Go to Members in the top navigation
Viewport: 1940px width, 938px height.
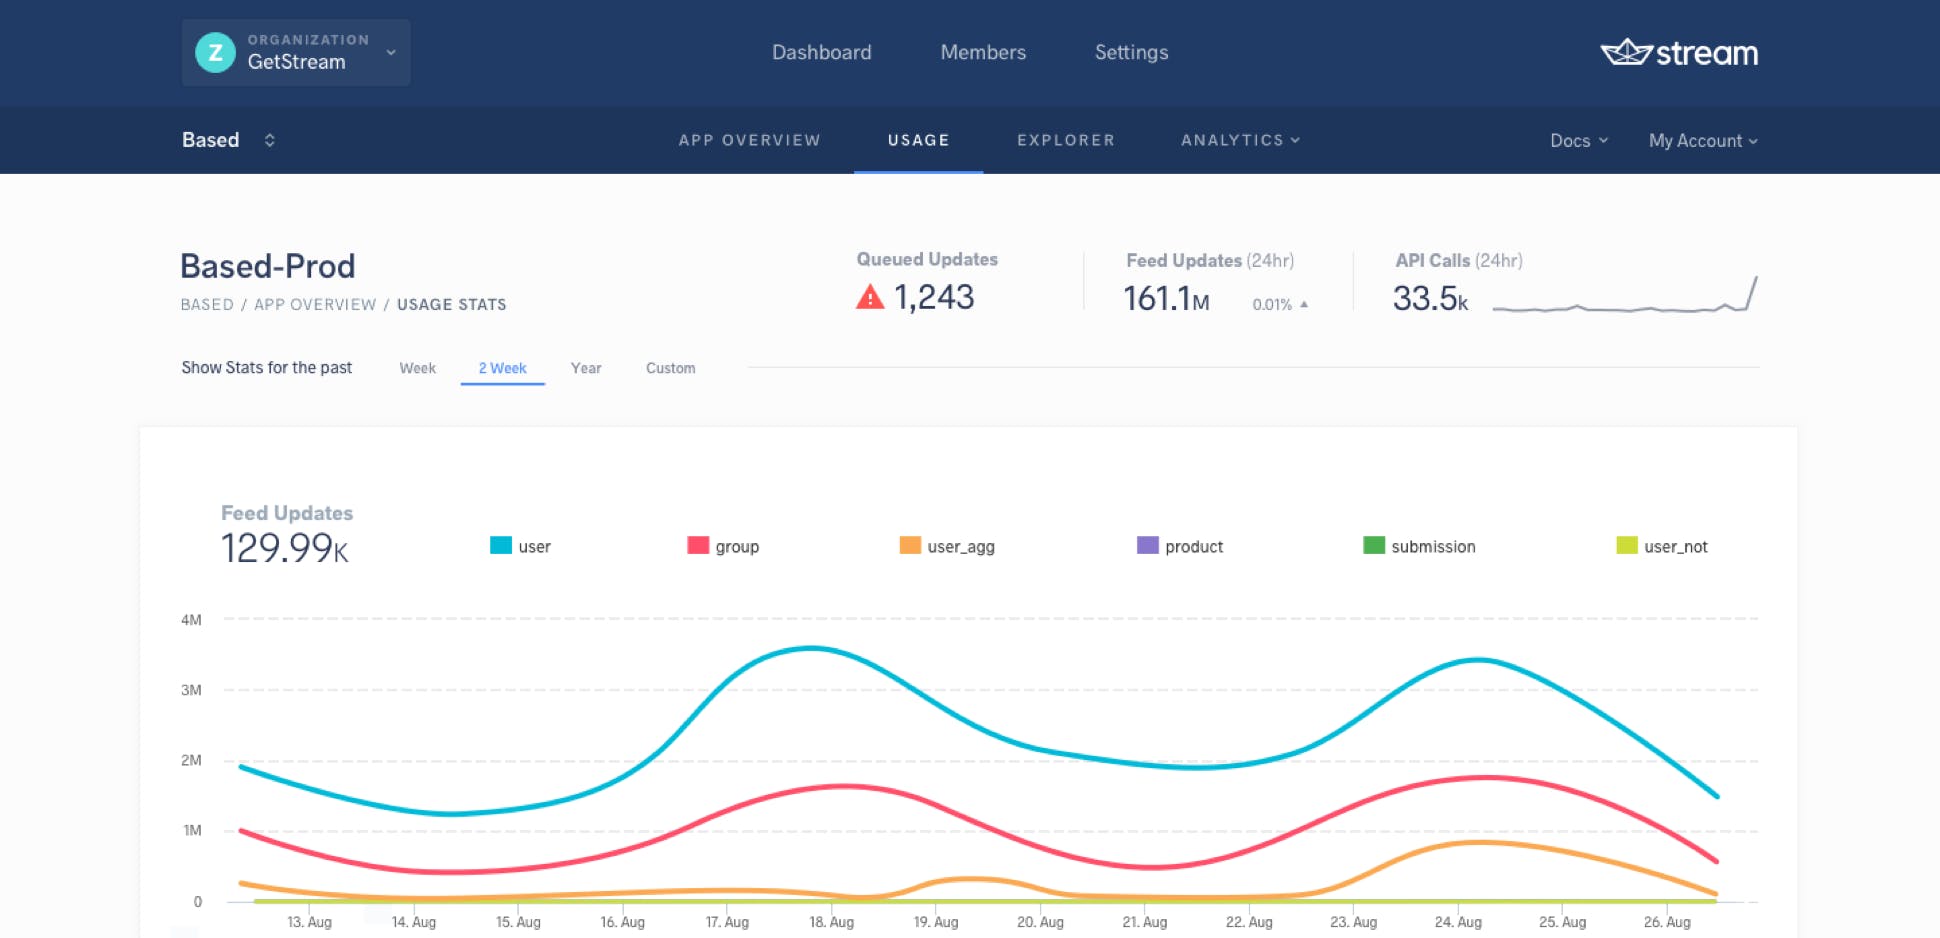coord(982,52)
